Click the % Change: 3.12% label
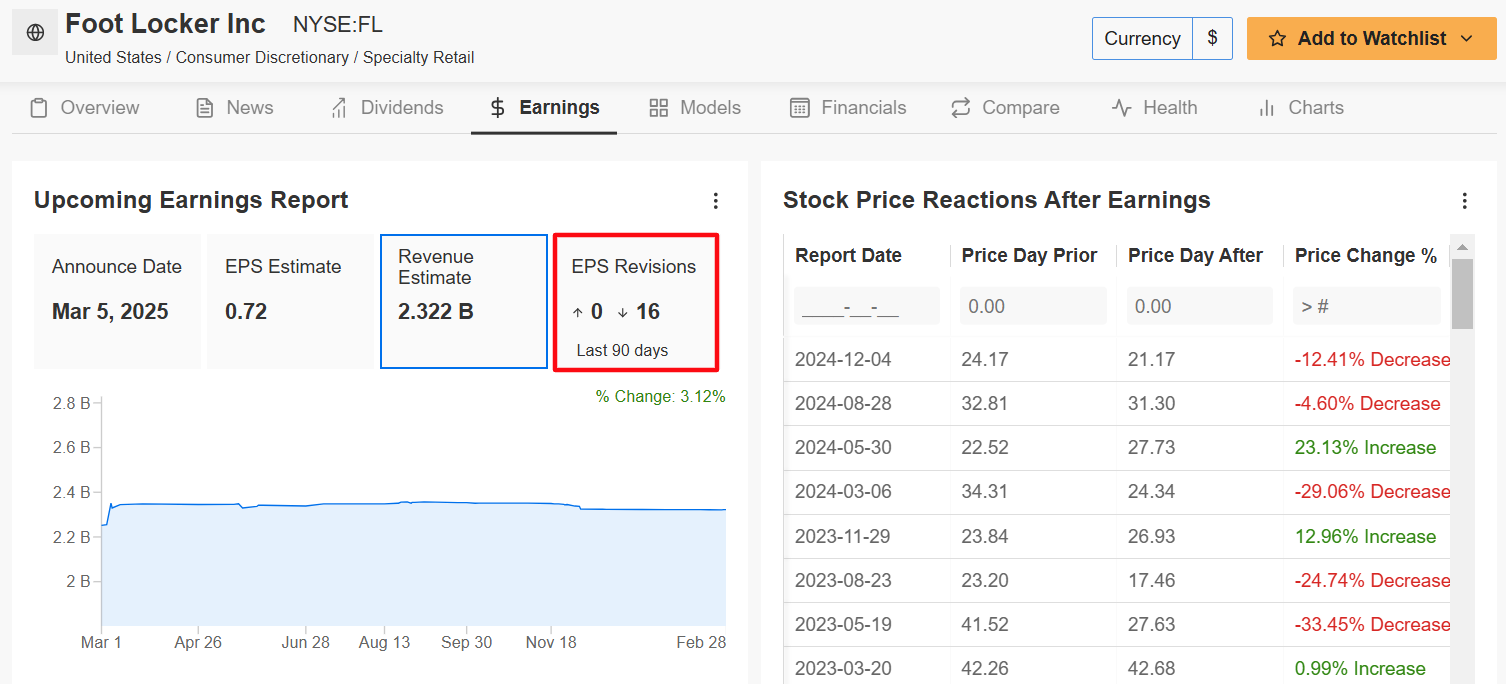Image resolution: width=1506 pixels, height=684 pixels. tap(660, 397)
